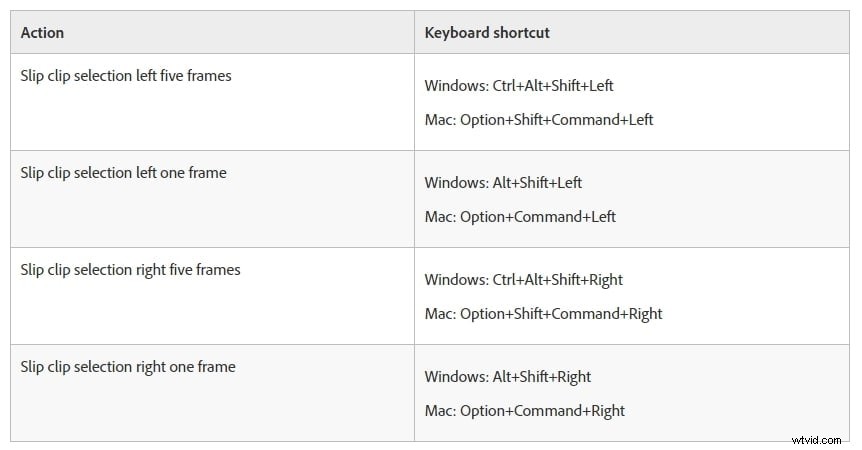Click the Alt+Shift+Right key combination
Screen dimensions: 862x450
point(542,377)
